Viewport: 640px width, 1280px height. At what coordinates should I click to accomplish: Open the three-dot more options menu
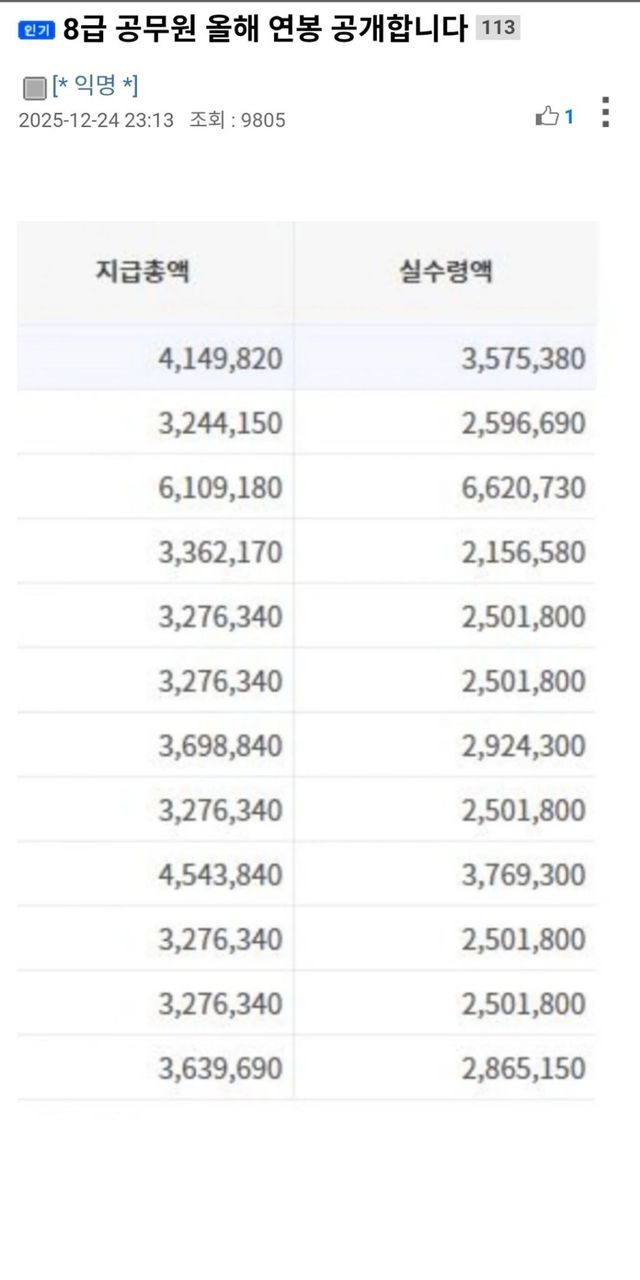(x=605, y=112)
